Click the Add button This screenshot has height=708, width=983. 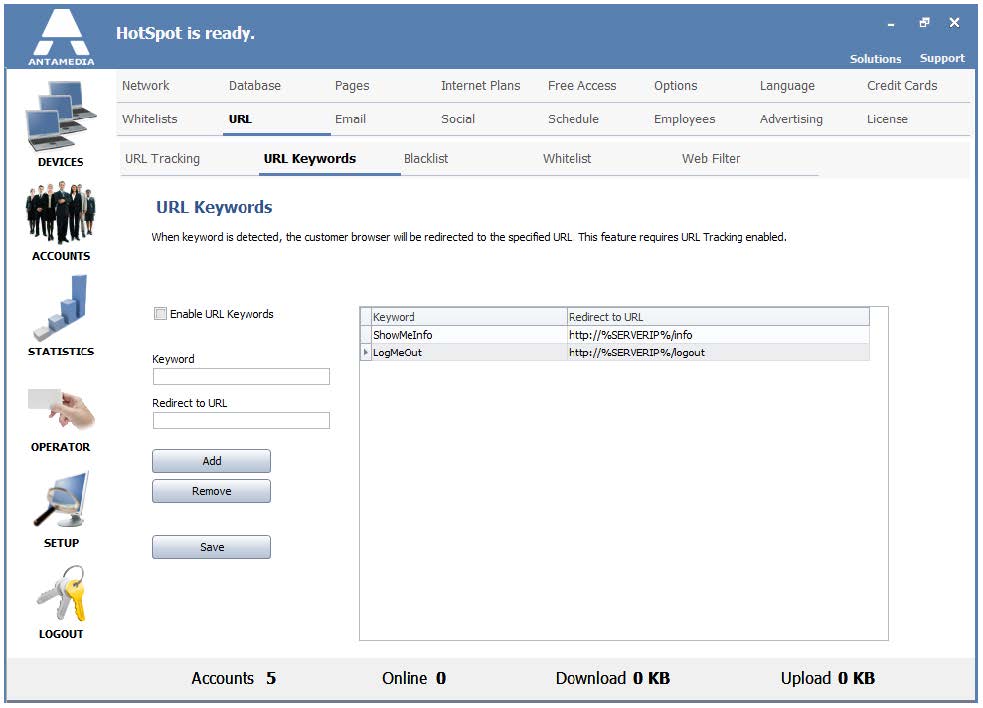211,462
